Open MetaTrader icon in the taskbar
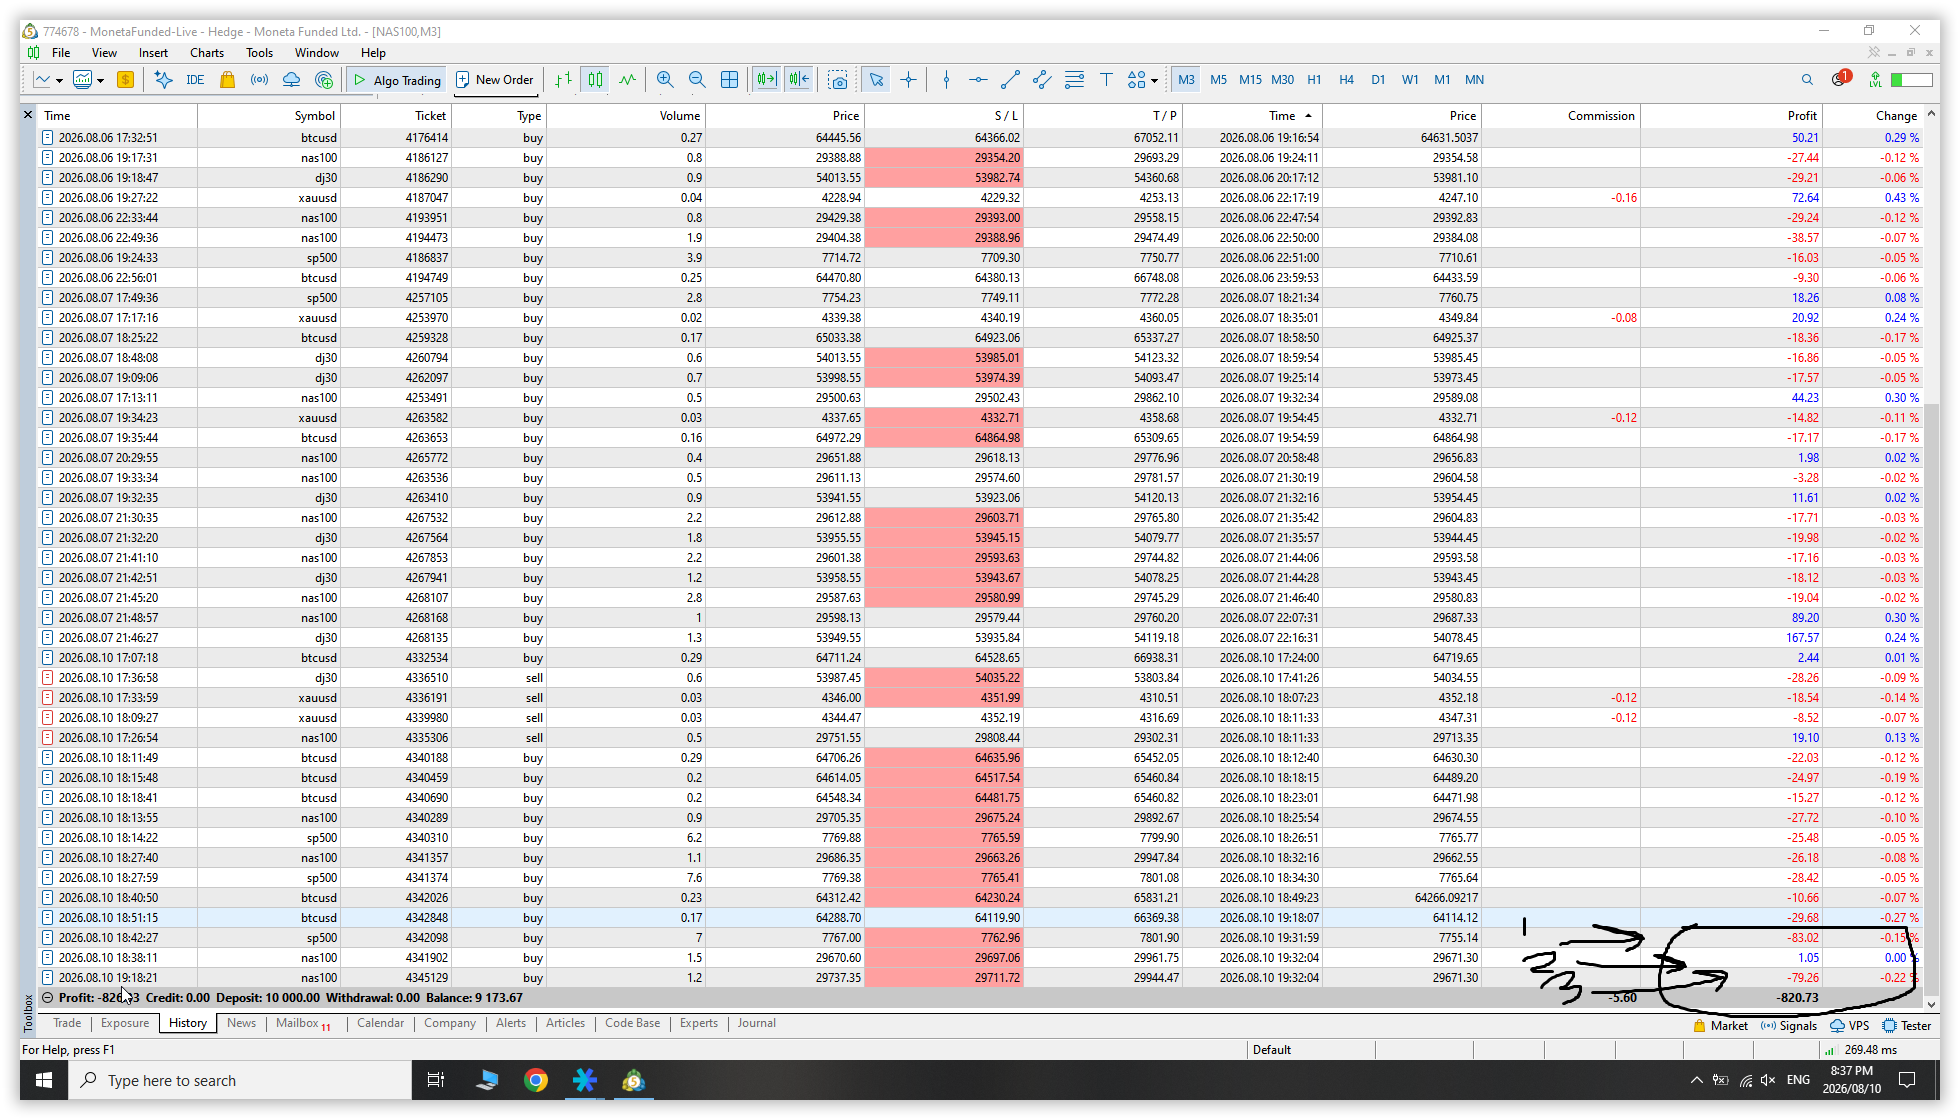This screenshot has height=1120, width=1960. (633, 1080)
